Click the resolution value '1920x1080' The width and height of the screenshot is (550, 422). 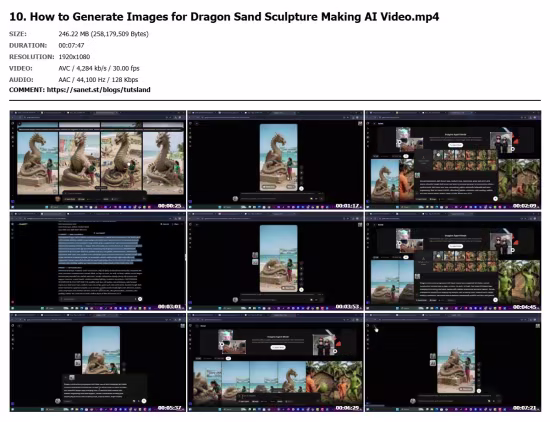click(74, 57)
